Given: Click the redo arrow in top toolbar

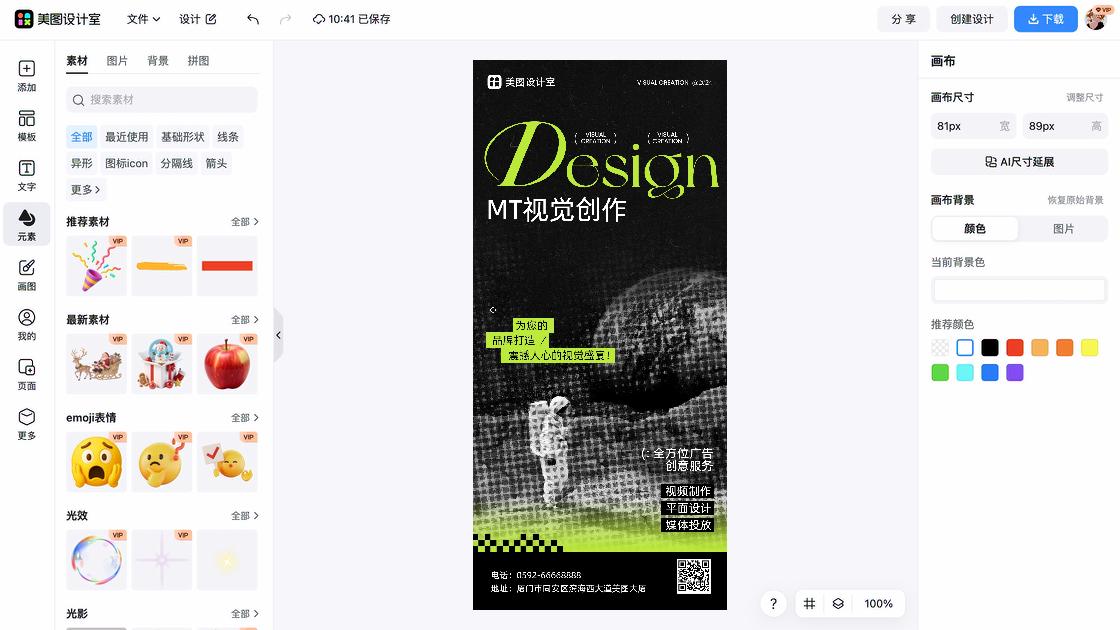Looking at the screenshot, I should point(285,19).
